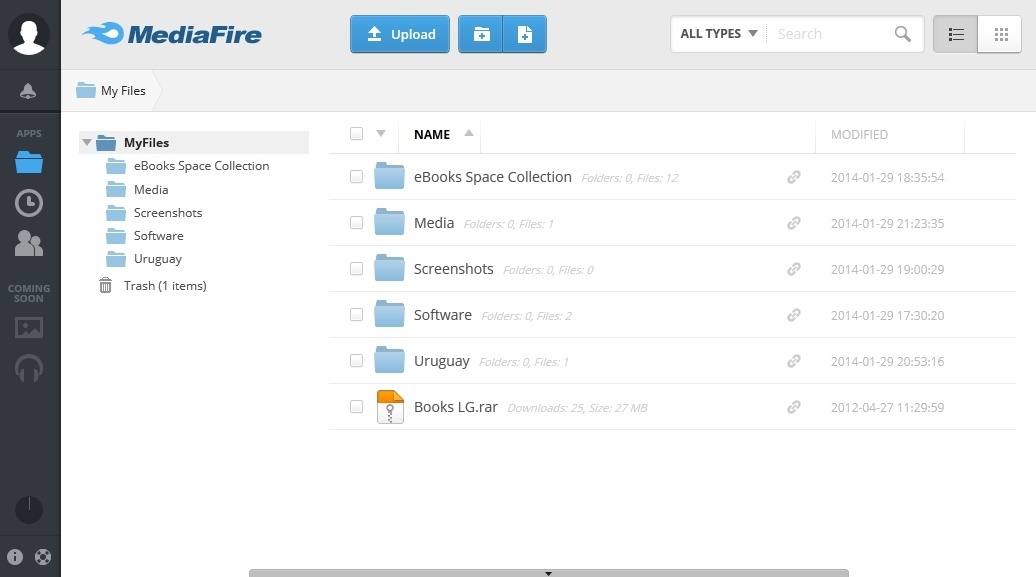Select the My Files folder icon in sidebar
The height and width of the screenshot is (577, 1036).
(x=29, y=160)
